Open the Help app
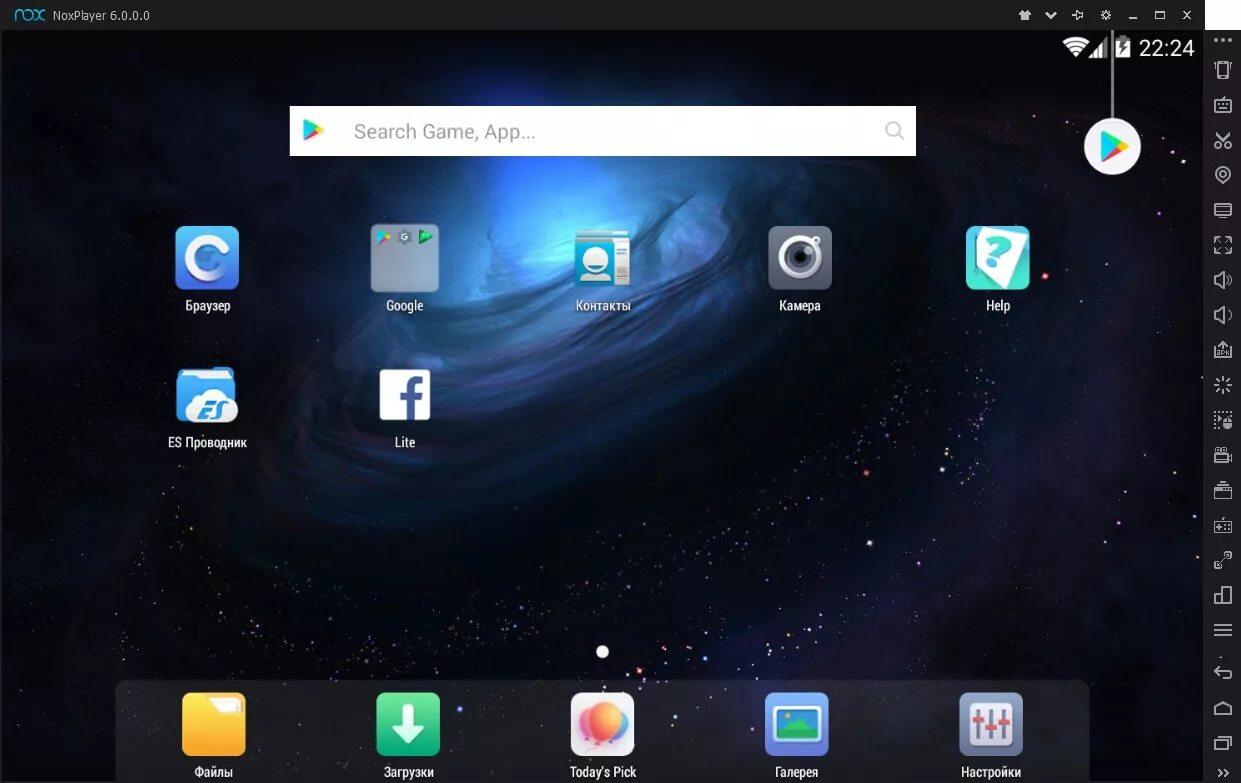This screenshot has width=1241, height=783. [x=998, y=258]
